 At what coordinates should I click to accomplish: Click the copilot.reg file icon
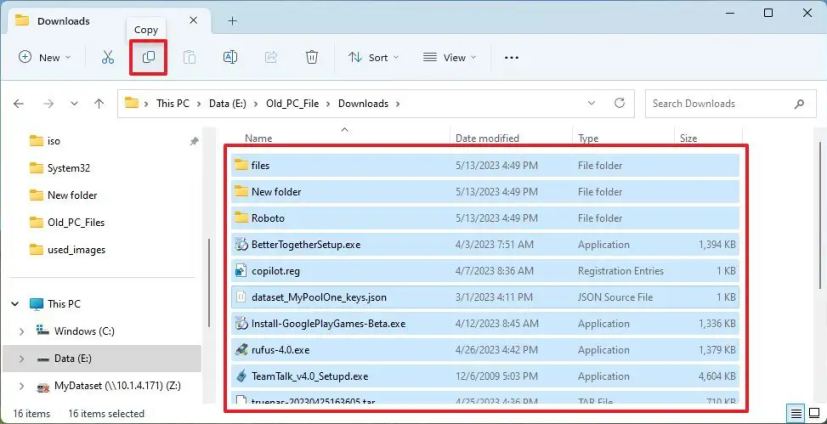[241, 271]
